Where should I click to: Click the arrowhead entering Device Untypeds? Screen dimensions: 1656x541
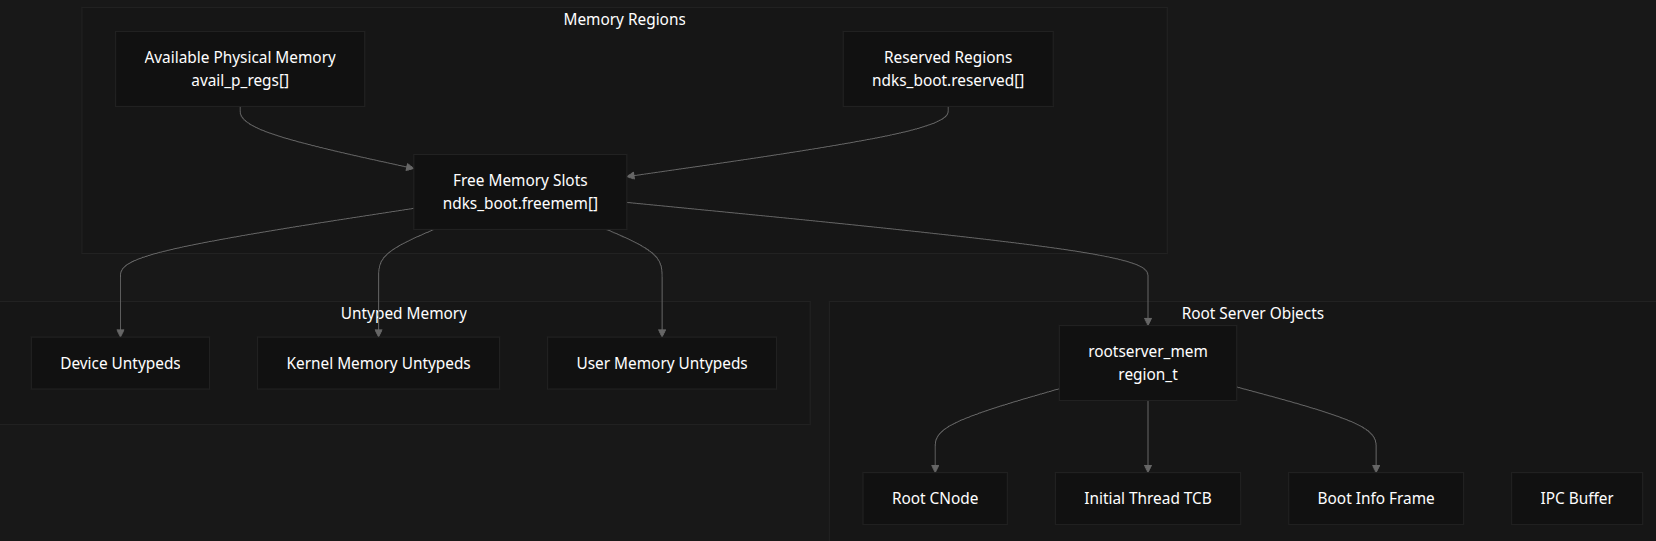(x=120, y=332)
